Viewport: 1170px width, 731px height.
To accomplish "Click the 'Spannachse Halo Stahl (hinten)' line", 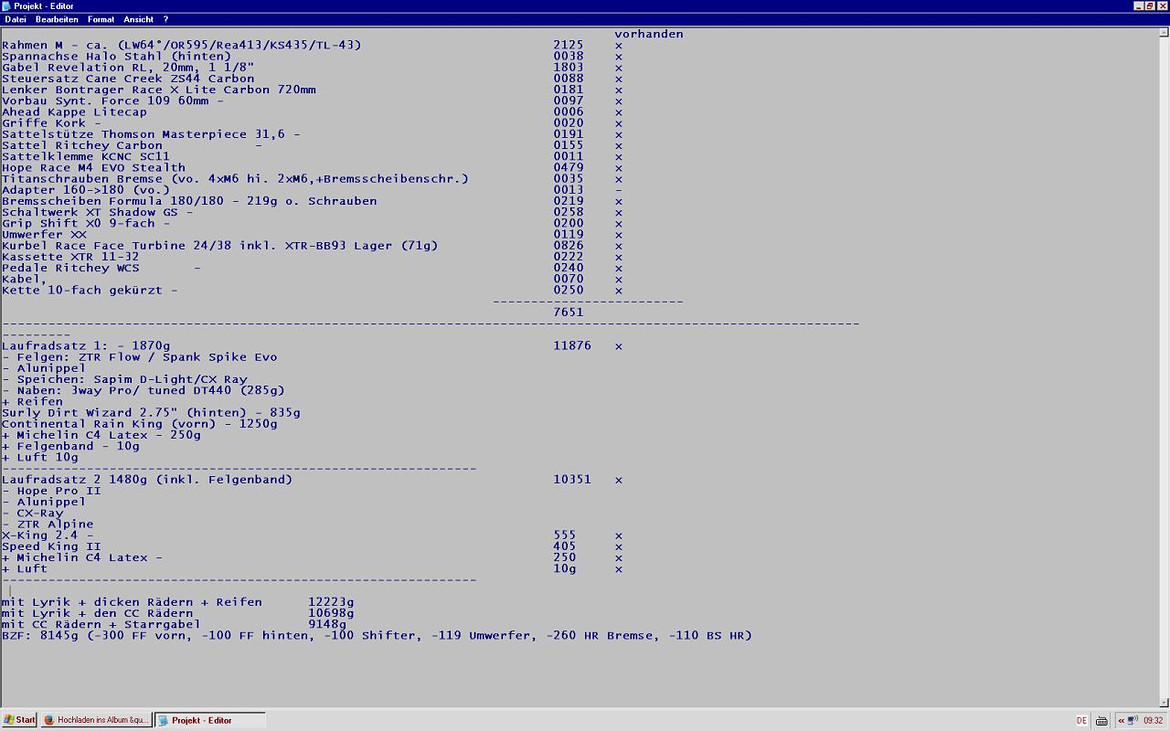I will (116, 57).
